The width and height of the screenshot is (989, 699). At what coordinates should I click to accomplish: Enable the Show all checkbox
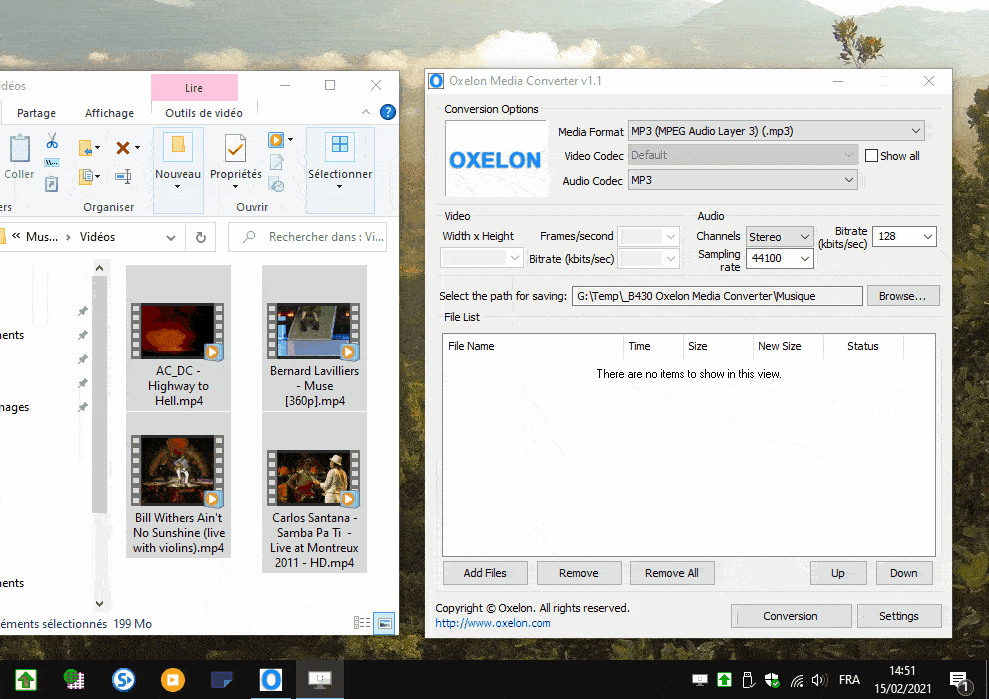(x=871, y=156)
